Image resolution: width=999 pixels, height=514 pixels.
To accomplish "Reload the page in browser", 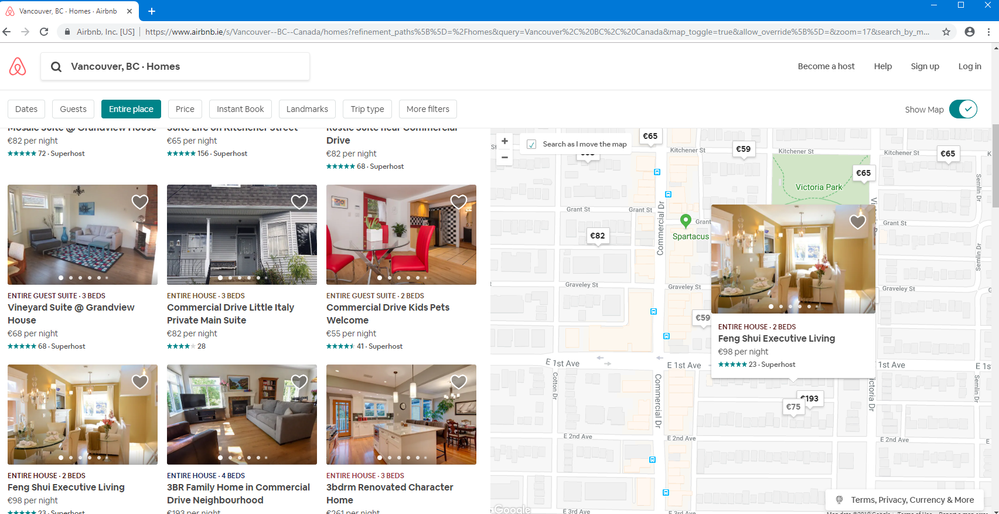I will tap(44, 32).
